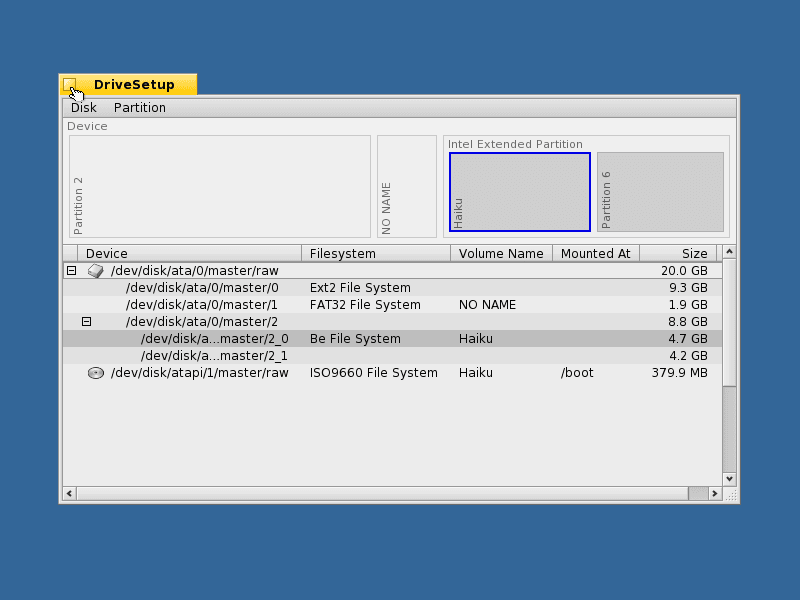Image resolution: width=800 pixels, height=600 pixels.
Task: Click the 4.2 GB size value
Action: tap(688, 356)
